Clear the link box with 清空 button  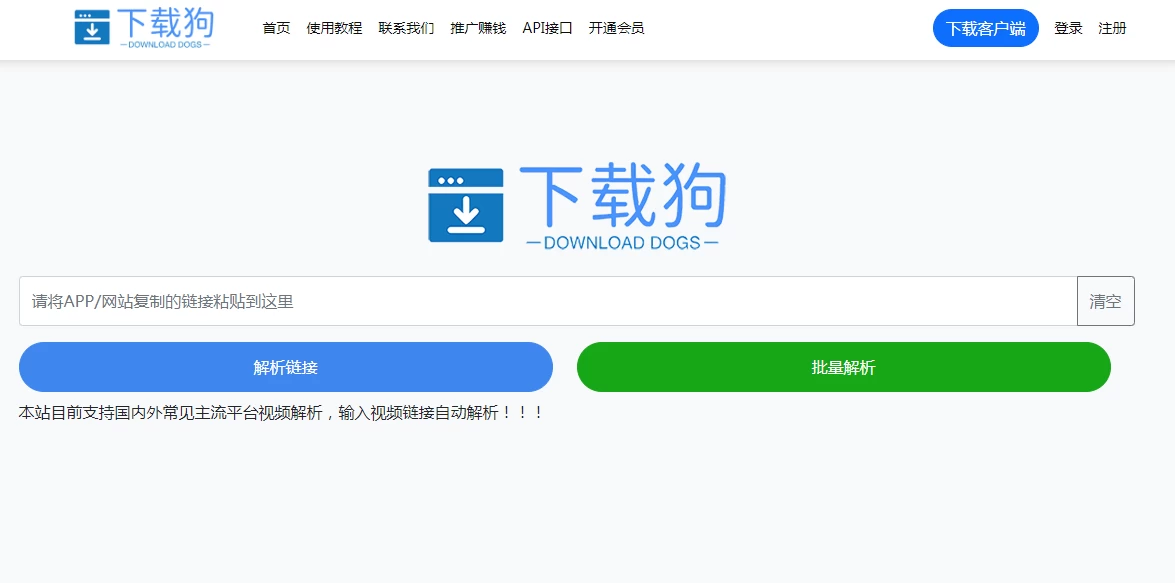[x=1105, y=300]
